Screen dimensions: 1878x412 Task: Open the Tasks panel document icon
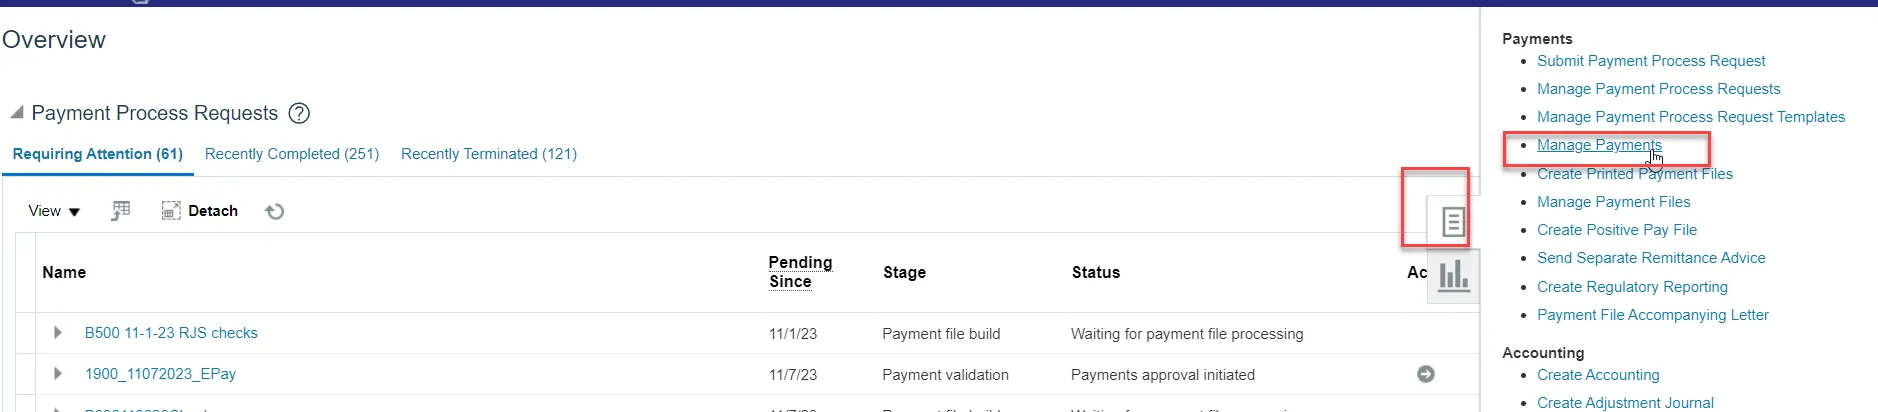1453,222
